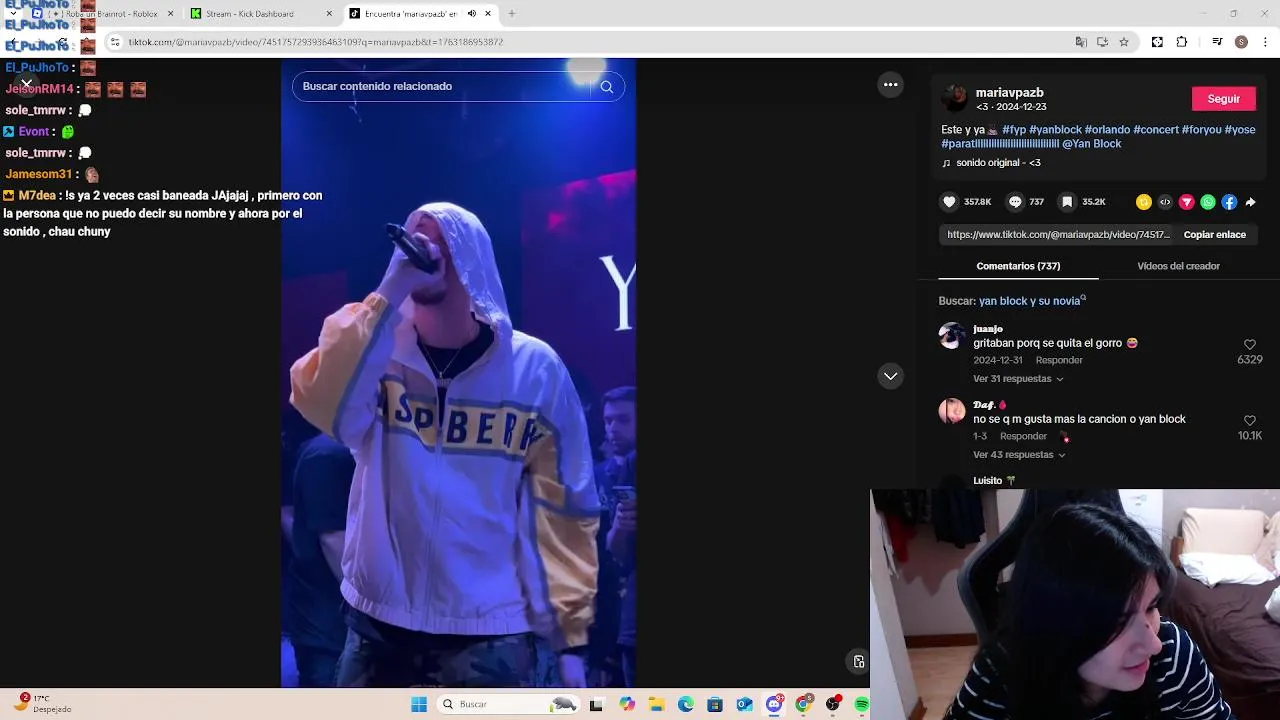Switch to Videos del creador tab

1178,266
